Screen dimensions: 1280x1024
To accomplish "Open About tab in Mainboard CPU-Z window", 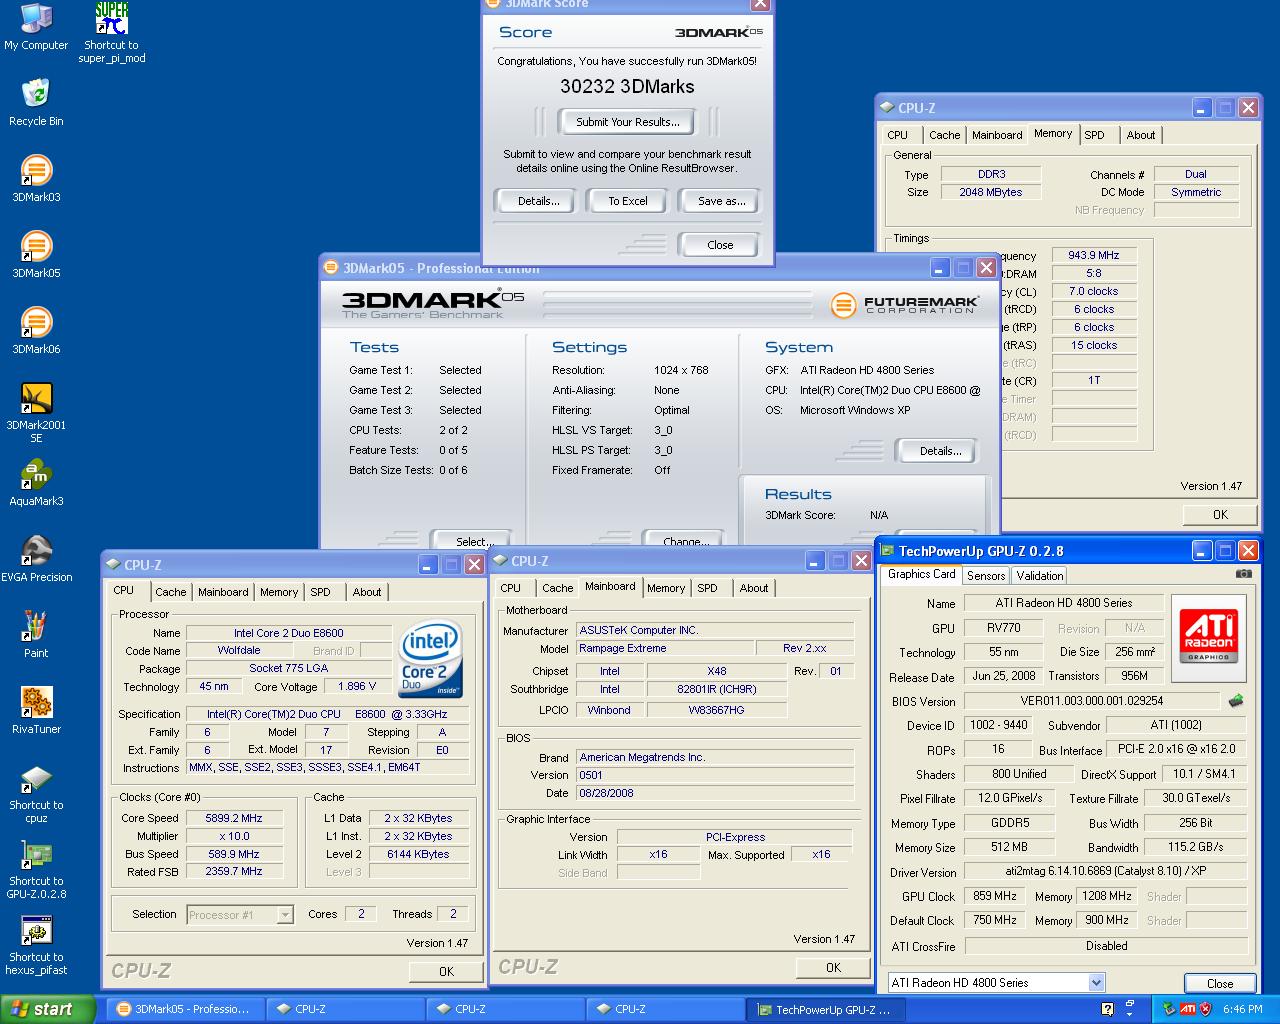I will (753, 588).
